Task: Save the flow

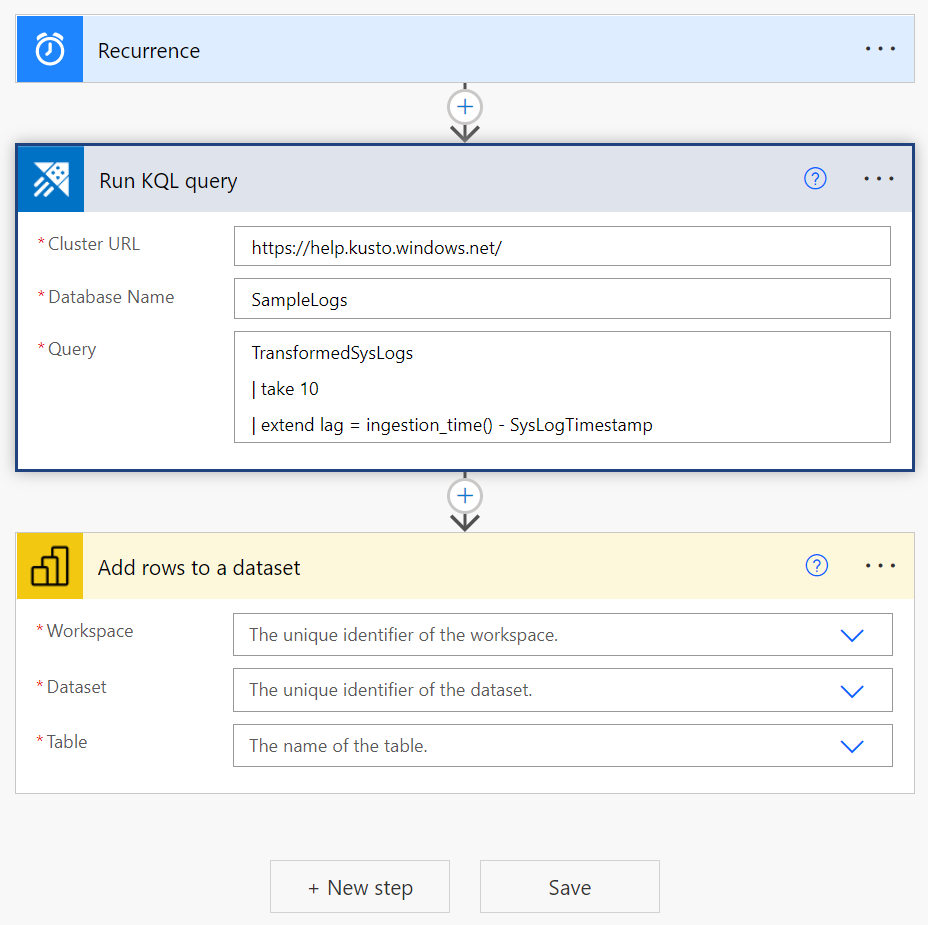Action: 569,886
